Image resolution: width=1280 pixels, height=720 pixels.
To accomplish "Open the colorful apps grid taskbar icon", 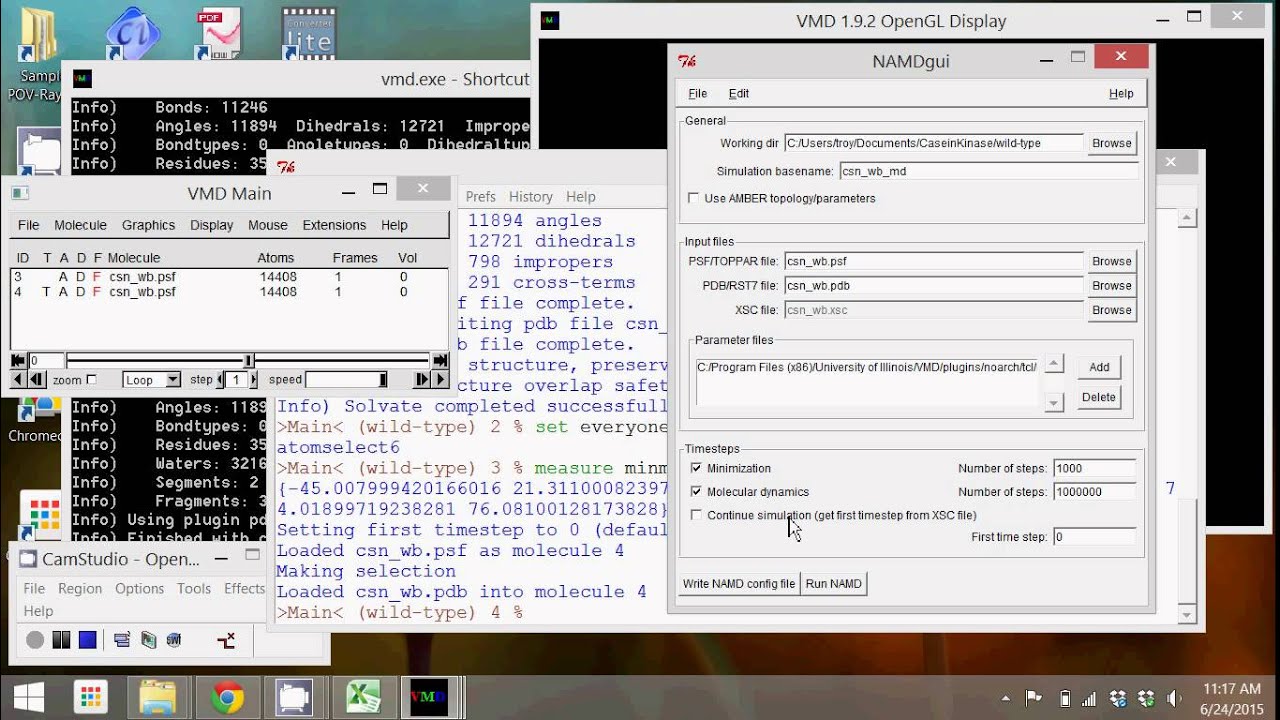I will (x=91, y=698).
